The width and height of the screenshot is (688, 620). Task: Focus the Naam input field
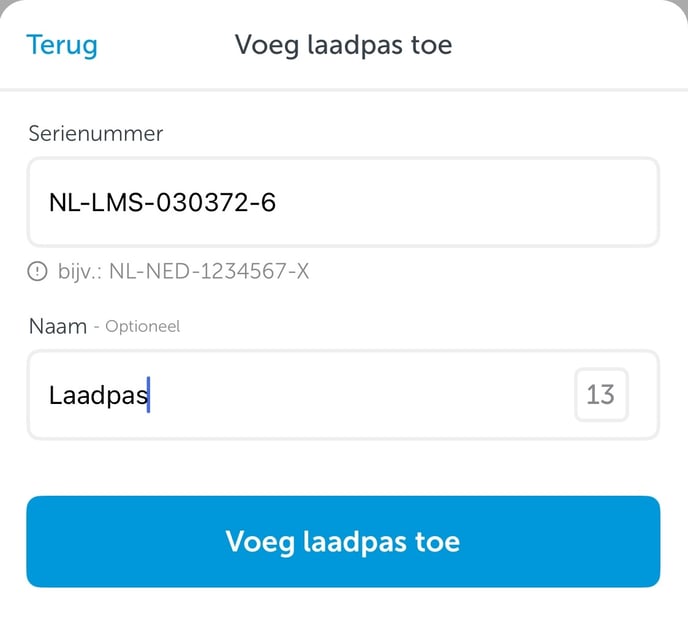(x=343, y=394)
